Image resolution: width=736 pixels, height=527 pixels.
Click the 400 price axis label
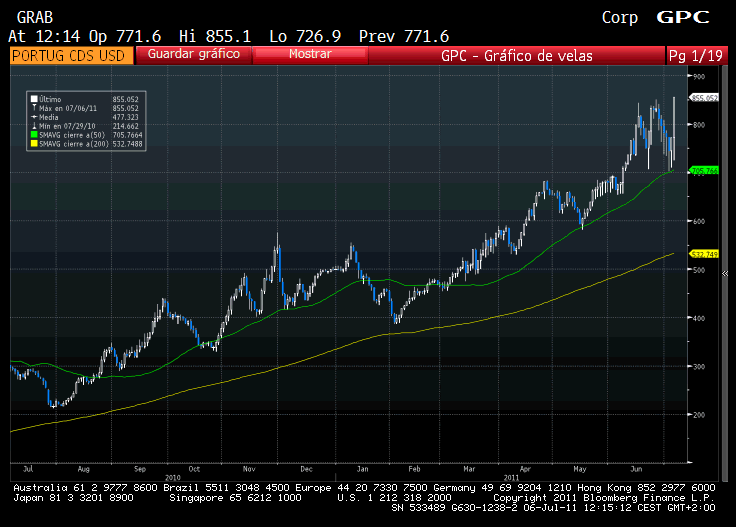(x=698, y=318)
